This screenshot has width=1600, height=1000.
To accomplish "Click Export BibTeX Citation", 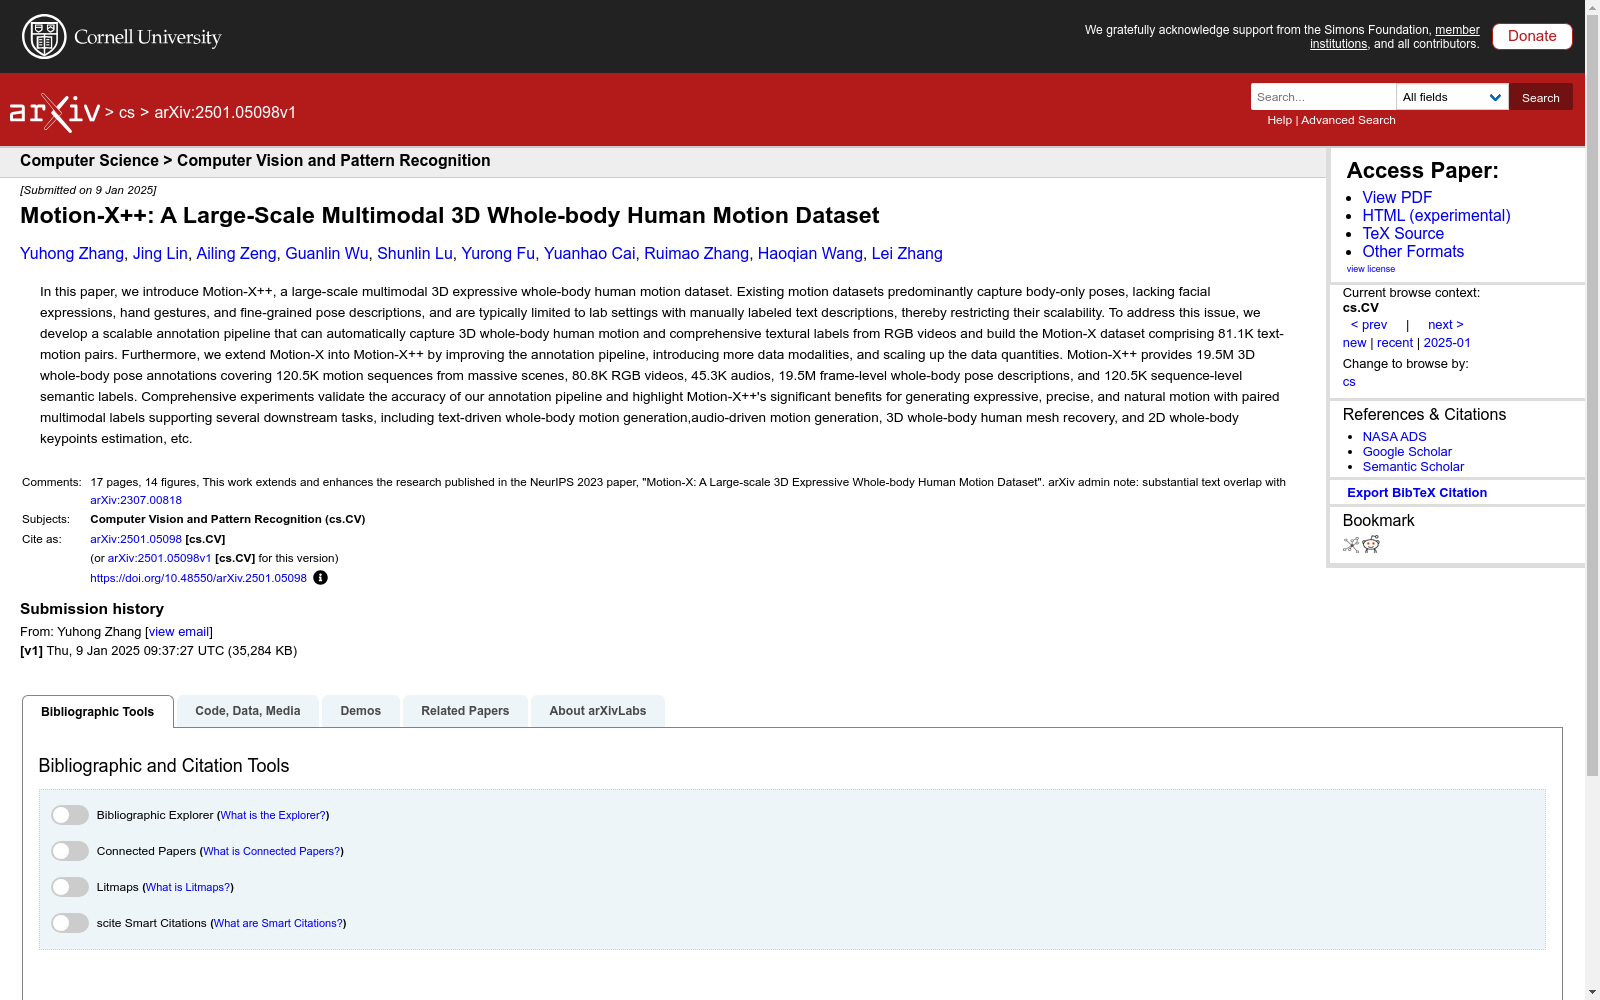I will (x=1417, y=493).
